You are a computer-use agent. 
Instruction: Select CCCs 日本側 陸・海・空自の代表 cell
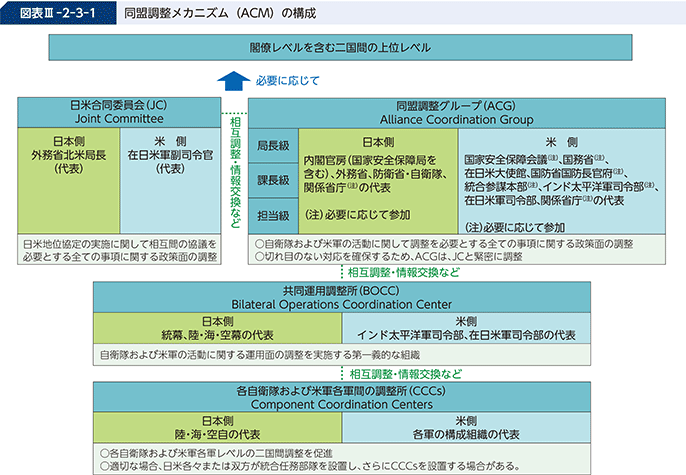[217, 428]
